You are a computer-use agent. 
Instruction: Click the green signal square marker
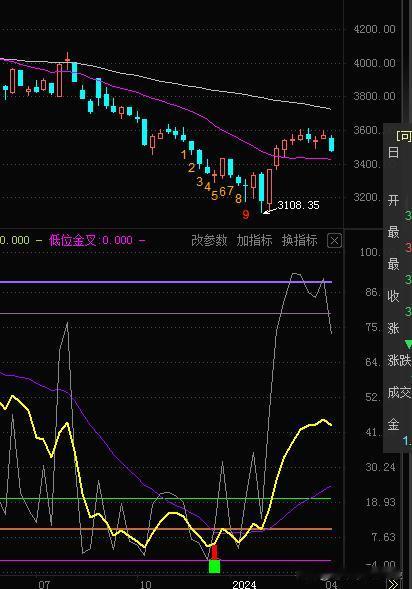pyautogui.click(x=214, y=566)
